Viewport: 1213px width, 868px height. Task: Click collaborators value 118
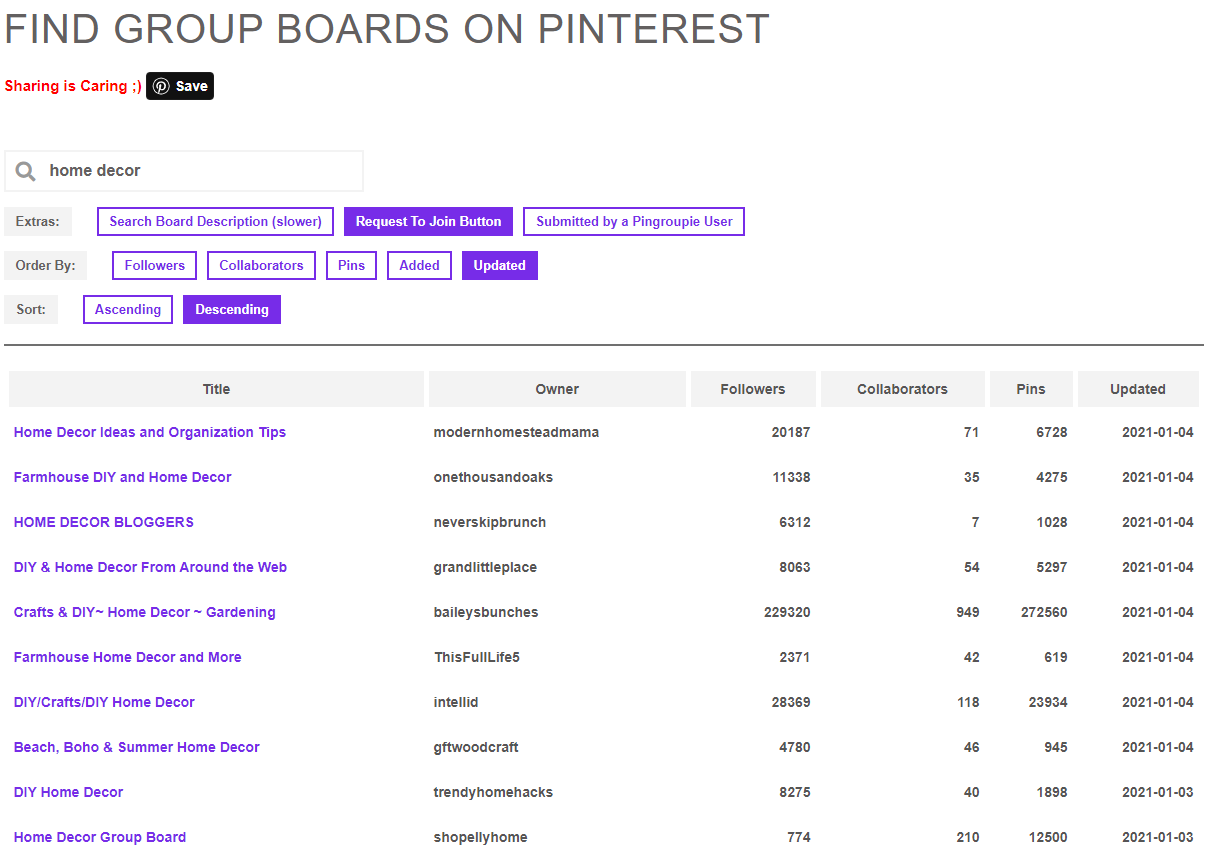point(968,703)
